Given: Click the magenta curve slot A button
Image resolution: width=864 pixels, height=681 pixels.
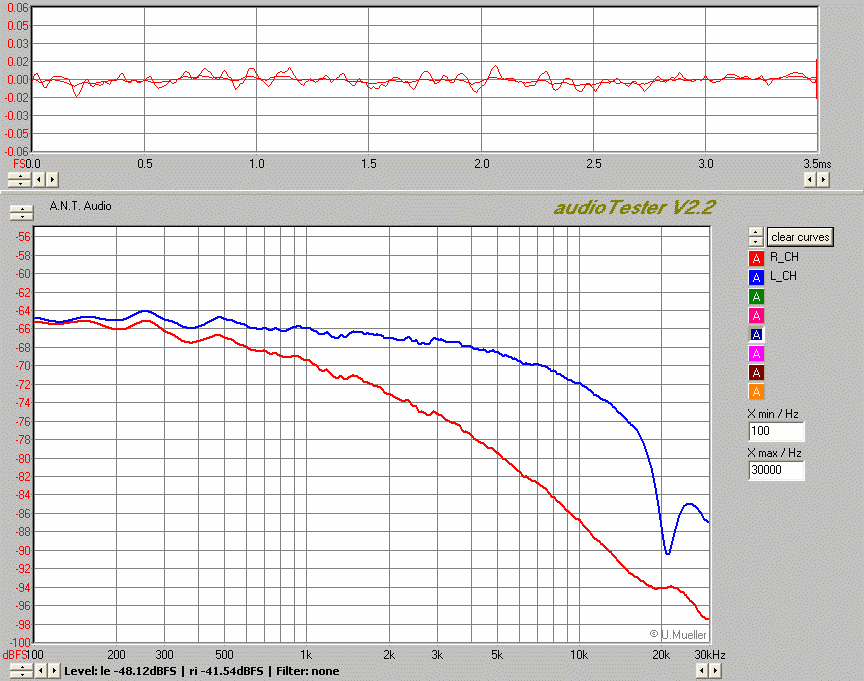Looking at the screenshot, I should 756,354.
